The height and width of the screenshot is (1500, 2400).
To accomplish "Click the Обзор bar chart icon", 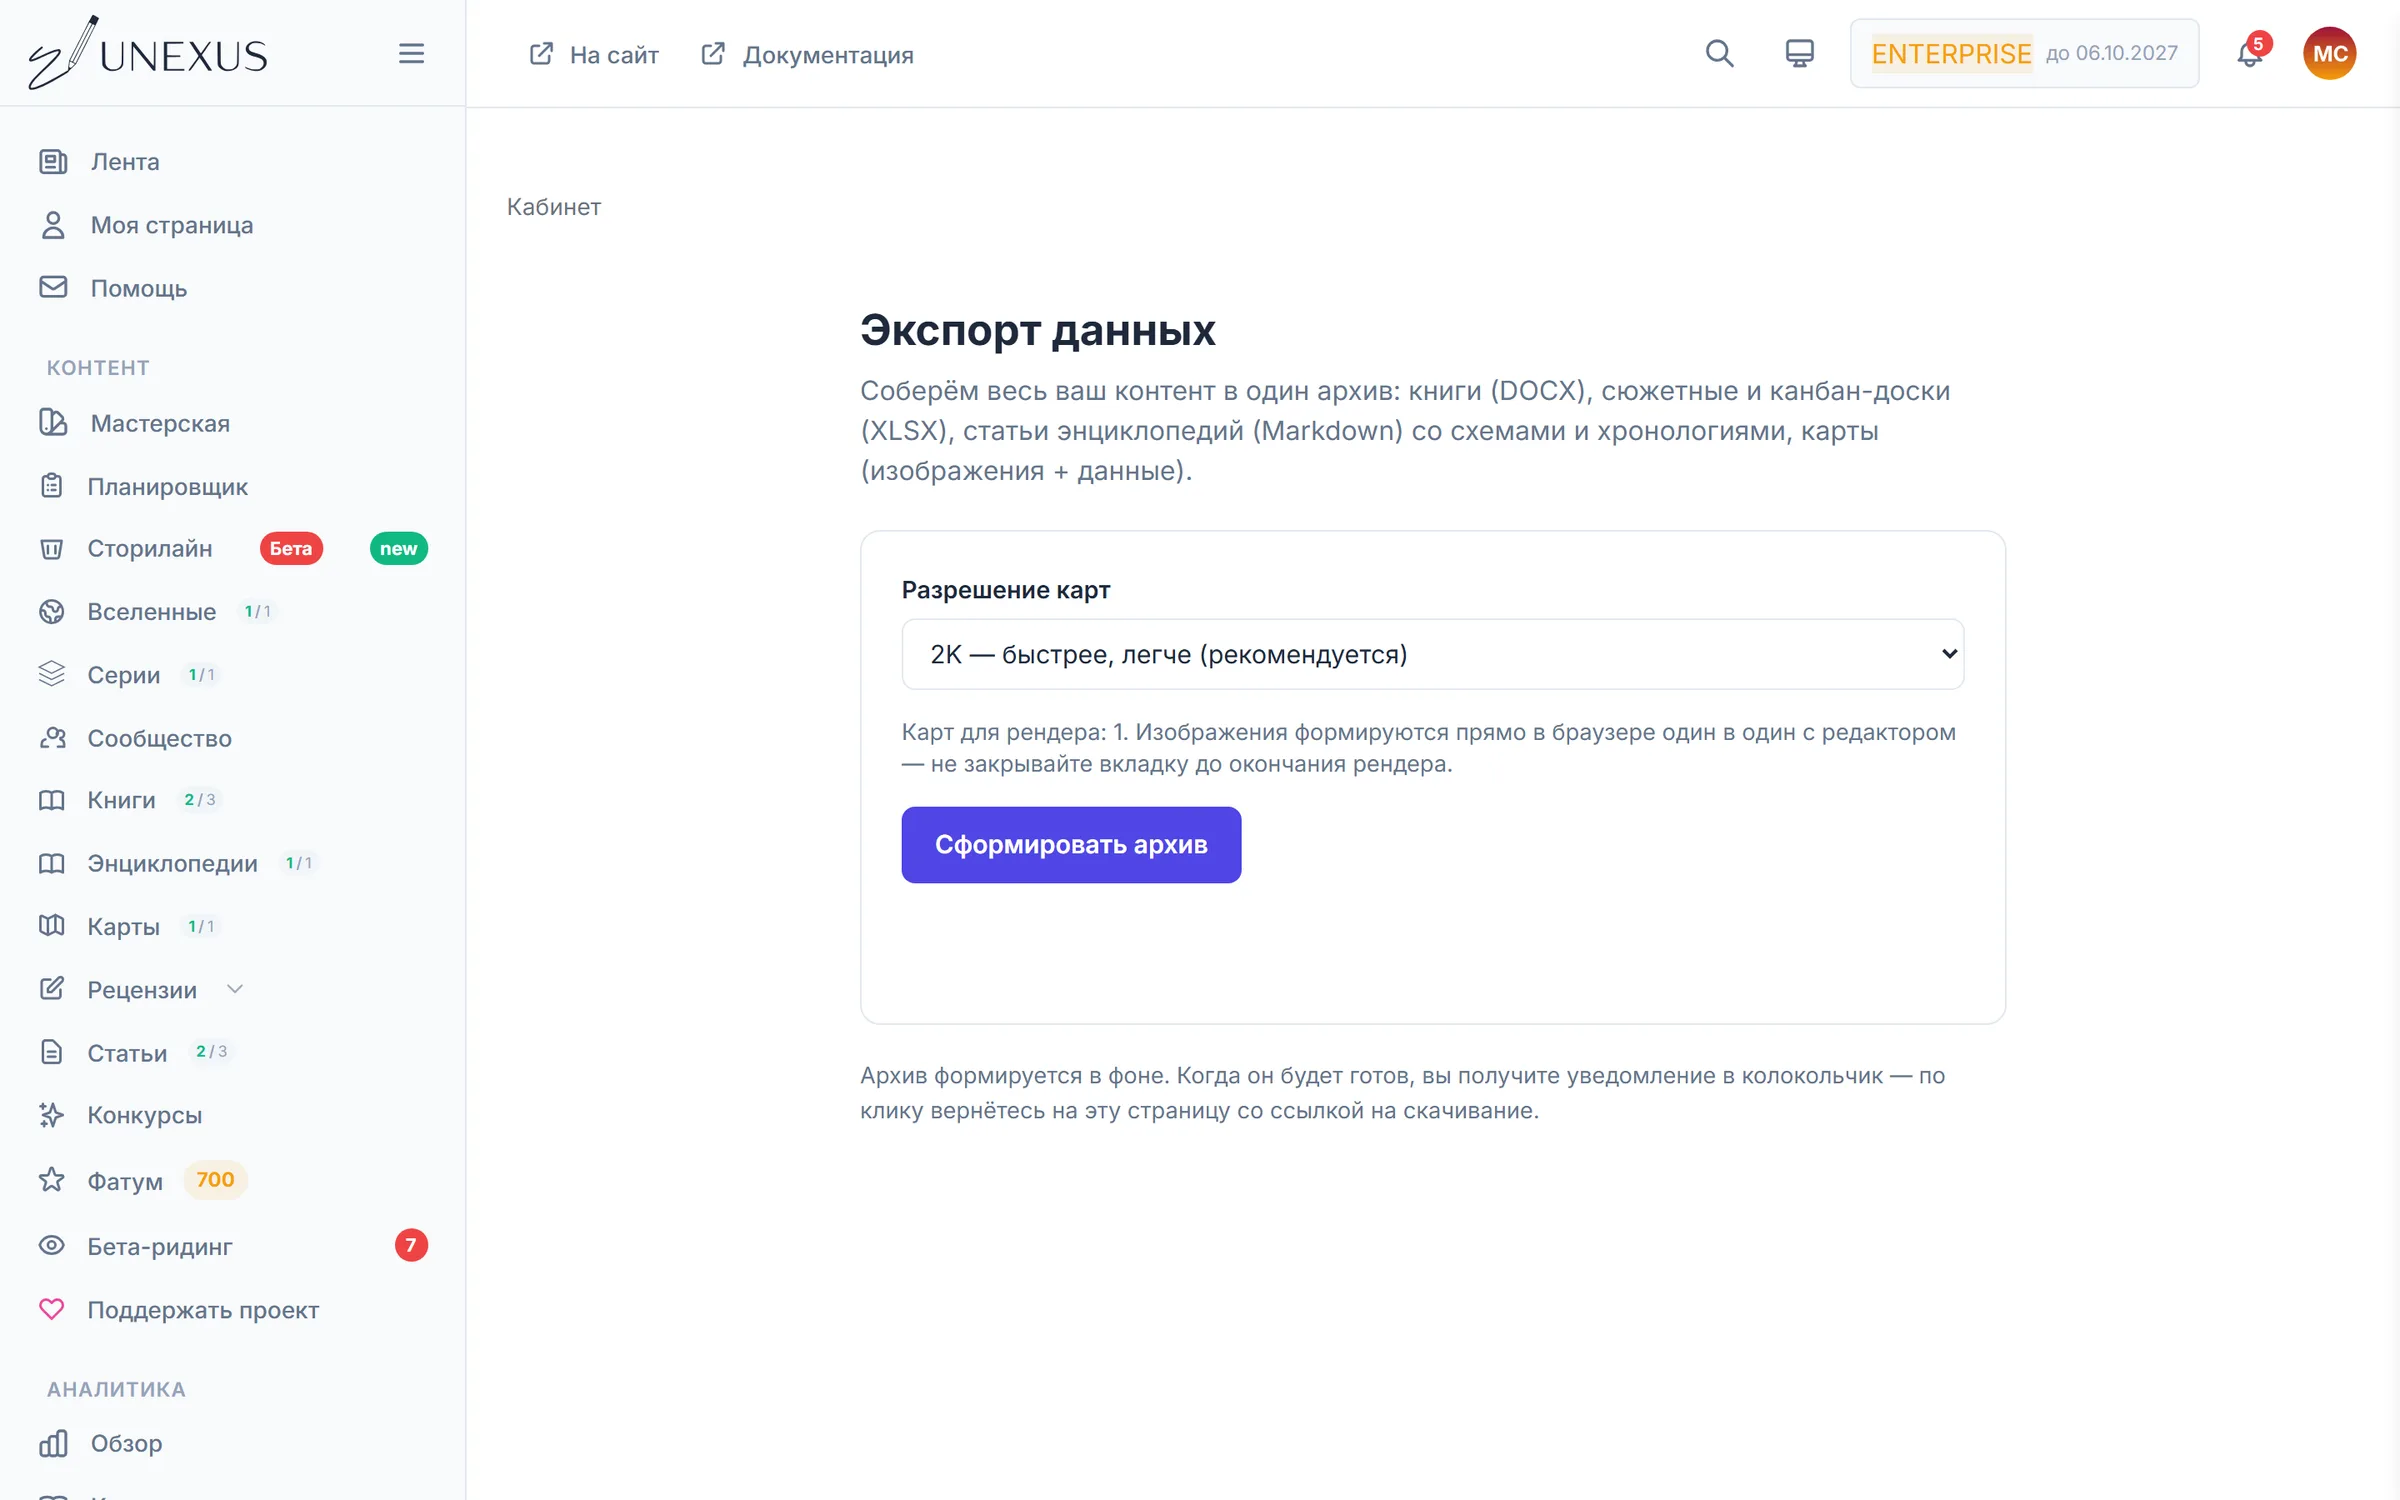I will coord(53,1443).
